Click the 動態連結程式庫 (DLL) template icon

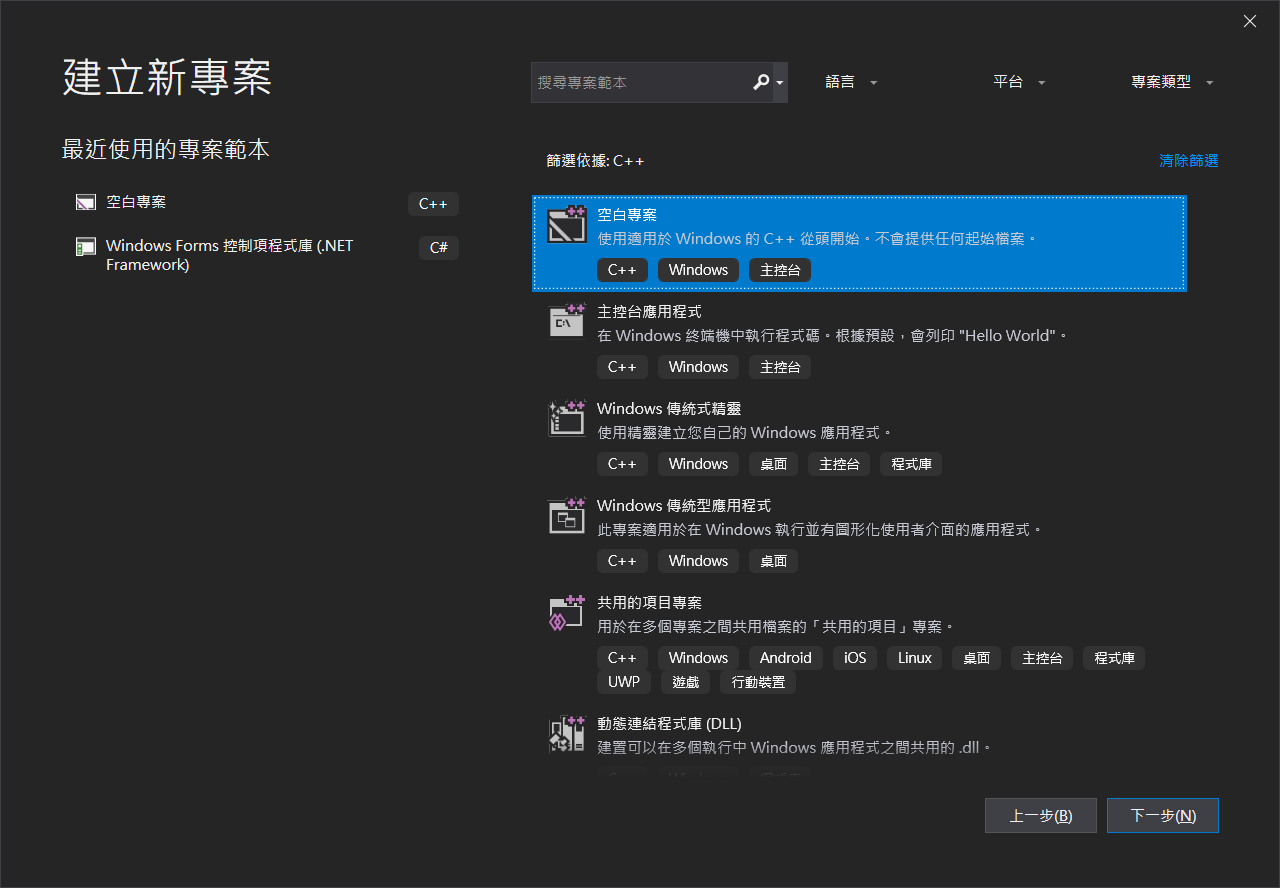point(566,733)
